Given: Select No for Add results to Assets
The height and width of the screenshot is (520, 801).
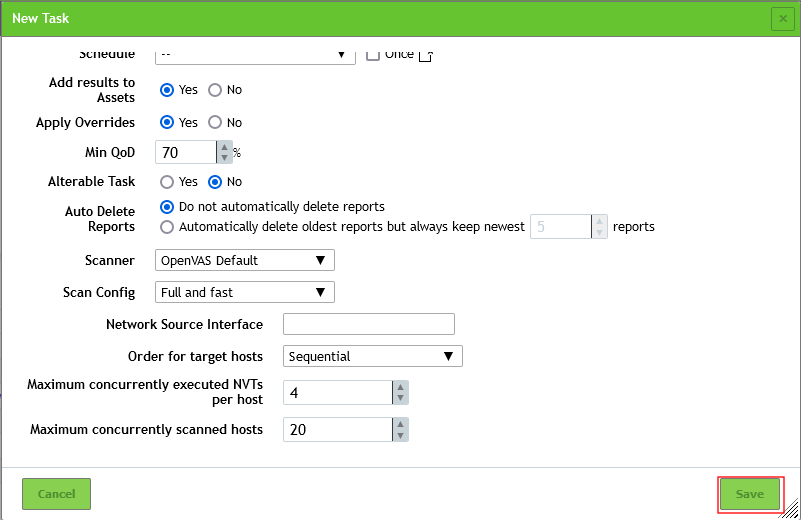Looking at the screenshot, I should pos(215,90).
